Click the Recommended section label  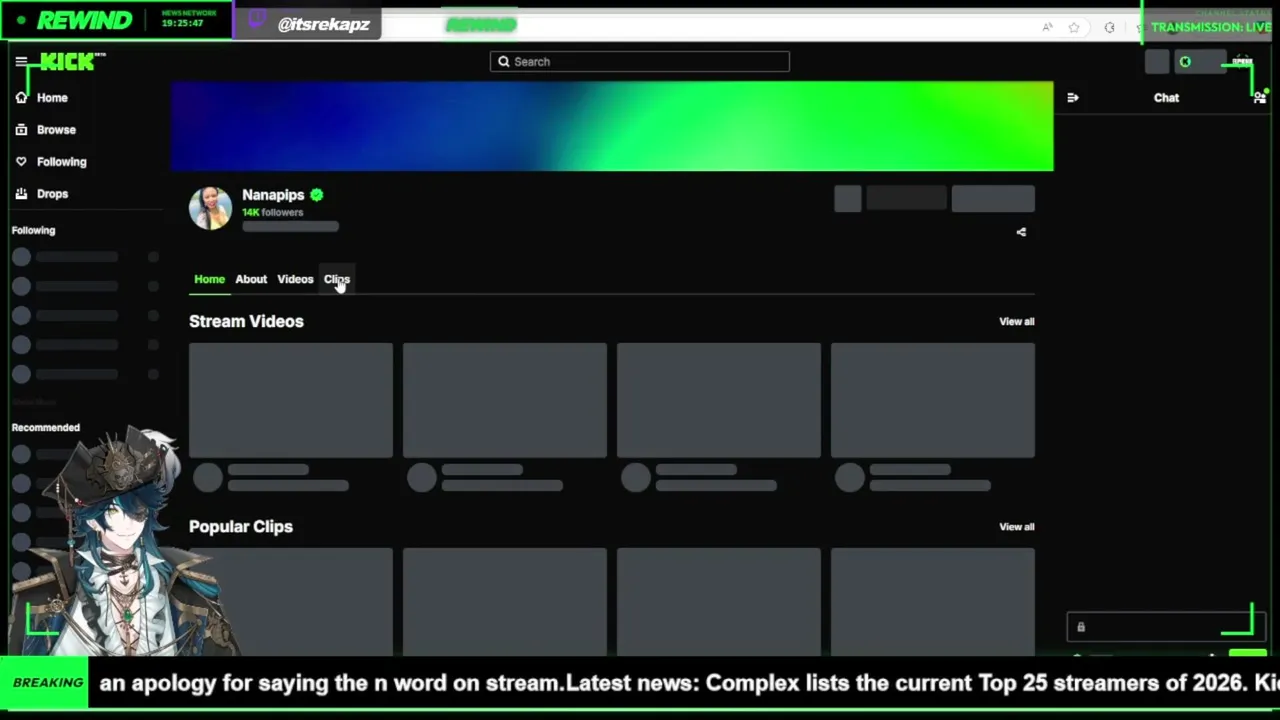point(45,428)
